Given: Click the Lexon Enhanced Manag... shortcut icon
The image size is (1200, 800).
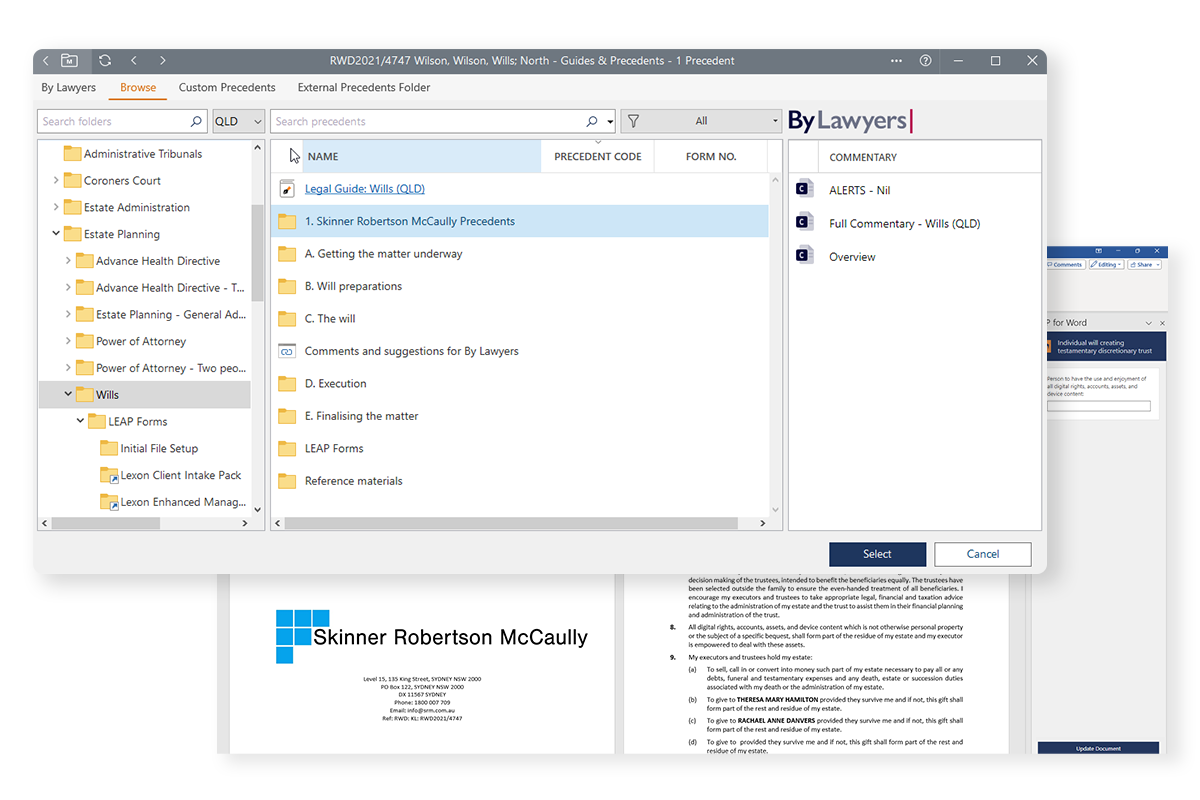Looking at the screenshot, I should click(x=109, y=503).
